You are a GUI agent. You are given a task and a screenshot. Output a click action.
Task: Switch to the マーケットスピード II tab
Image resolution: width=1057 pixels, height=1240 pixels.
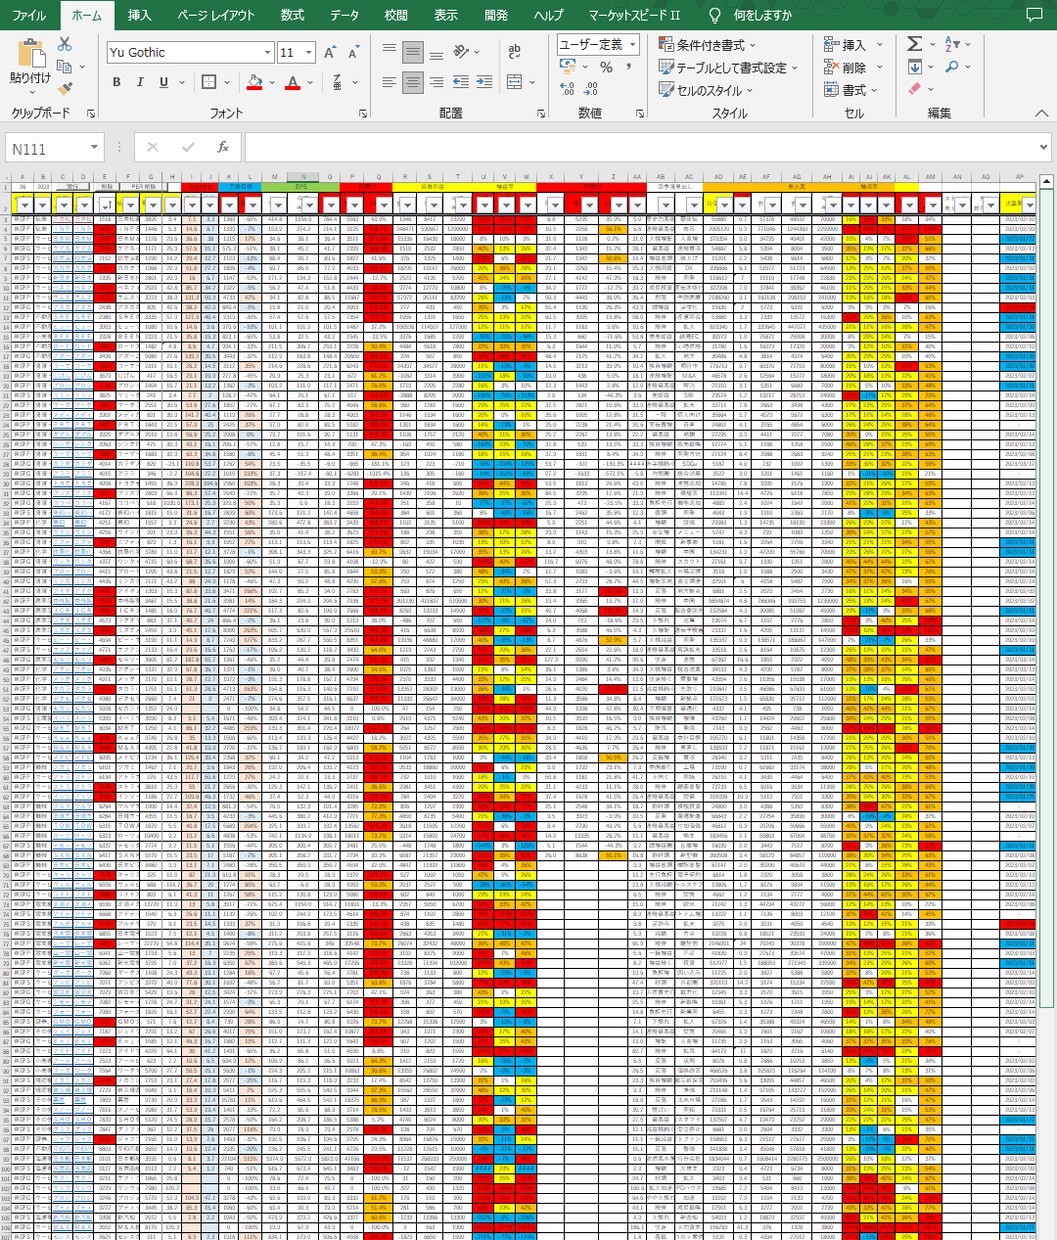pos(634,15)
